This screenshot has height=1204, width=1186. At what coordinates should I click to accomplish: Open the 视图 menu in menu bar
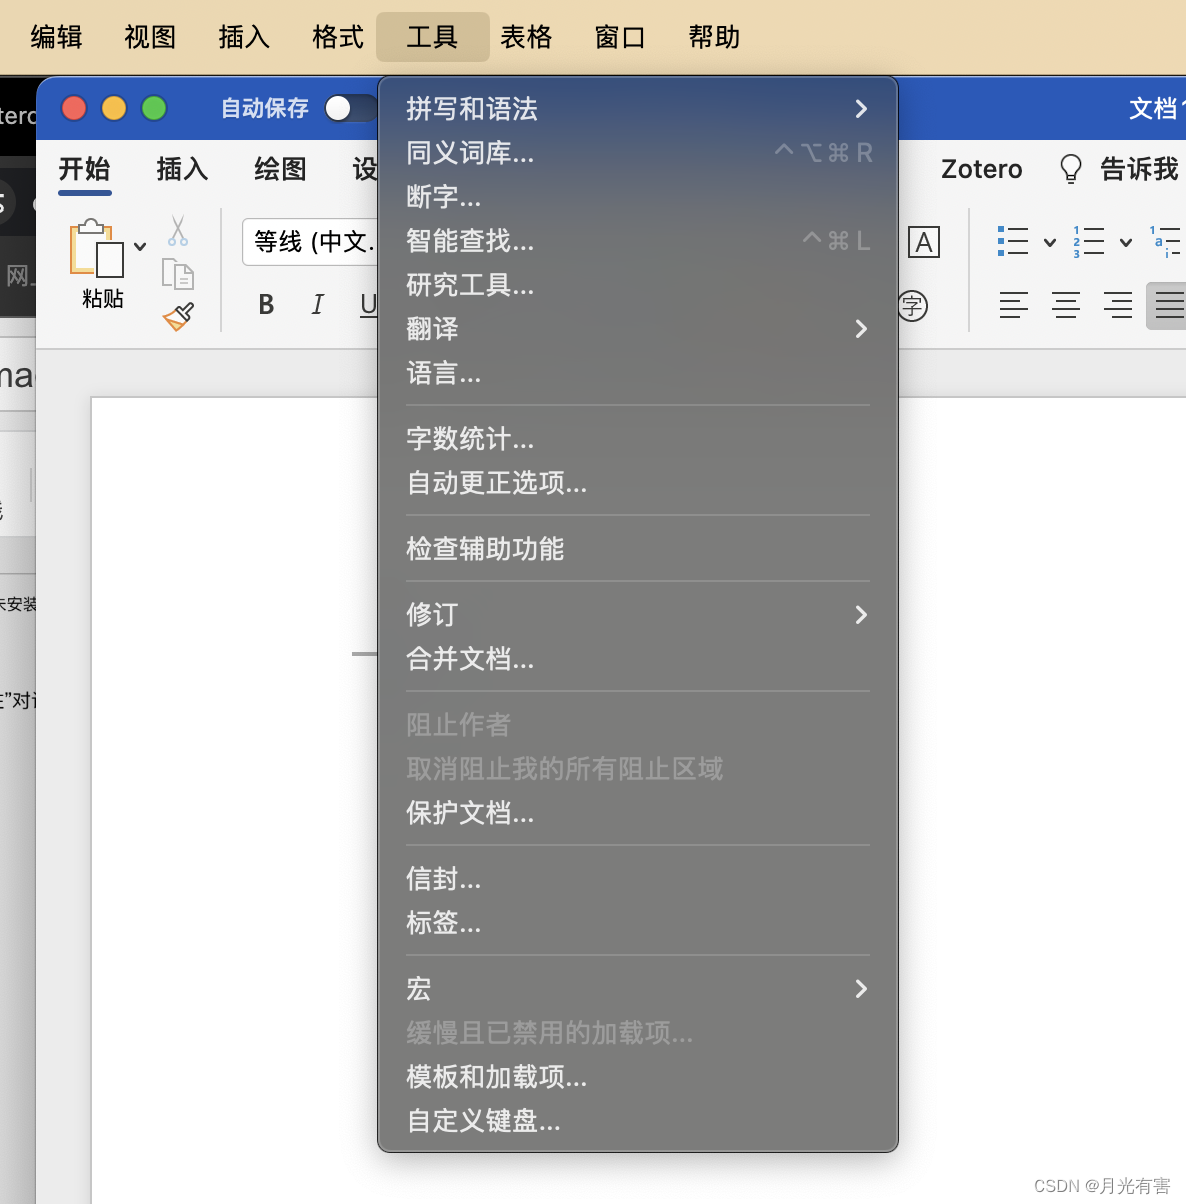coord(151,37)
